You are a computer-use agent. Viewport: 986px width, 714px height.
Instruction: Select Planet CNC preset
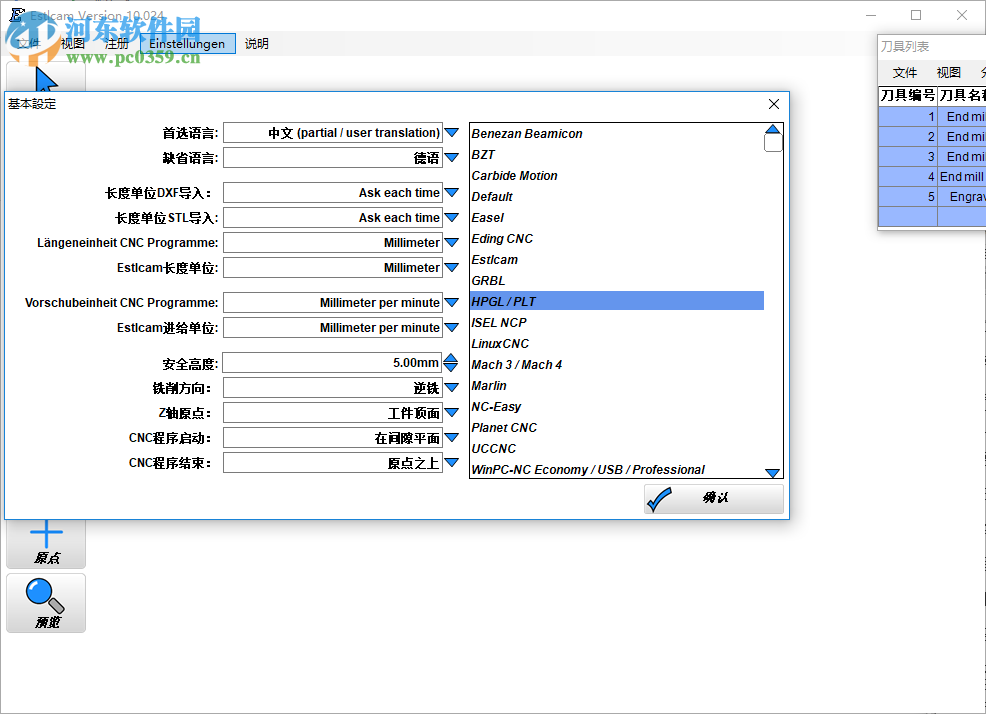[x=617, y=427]
